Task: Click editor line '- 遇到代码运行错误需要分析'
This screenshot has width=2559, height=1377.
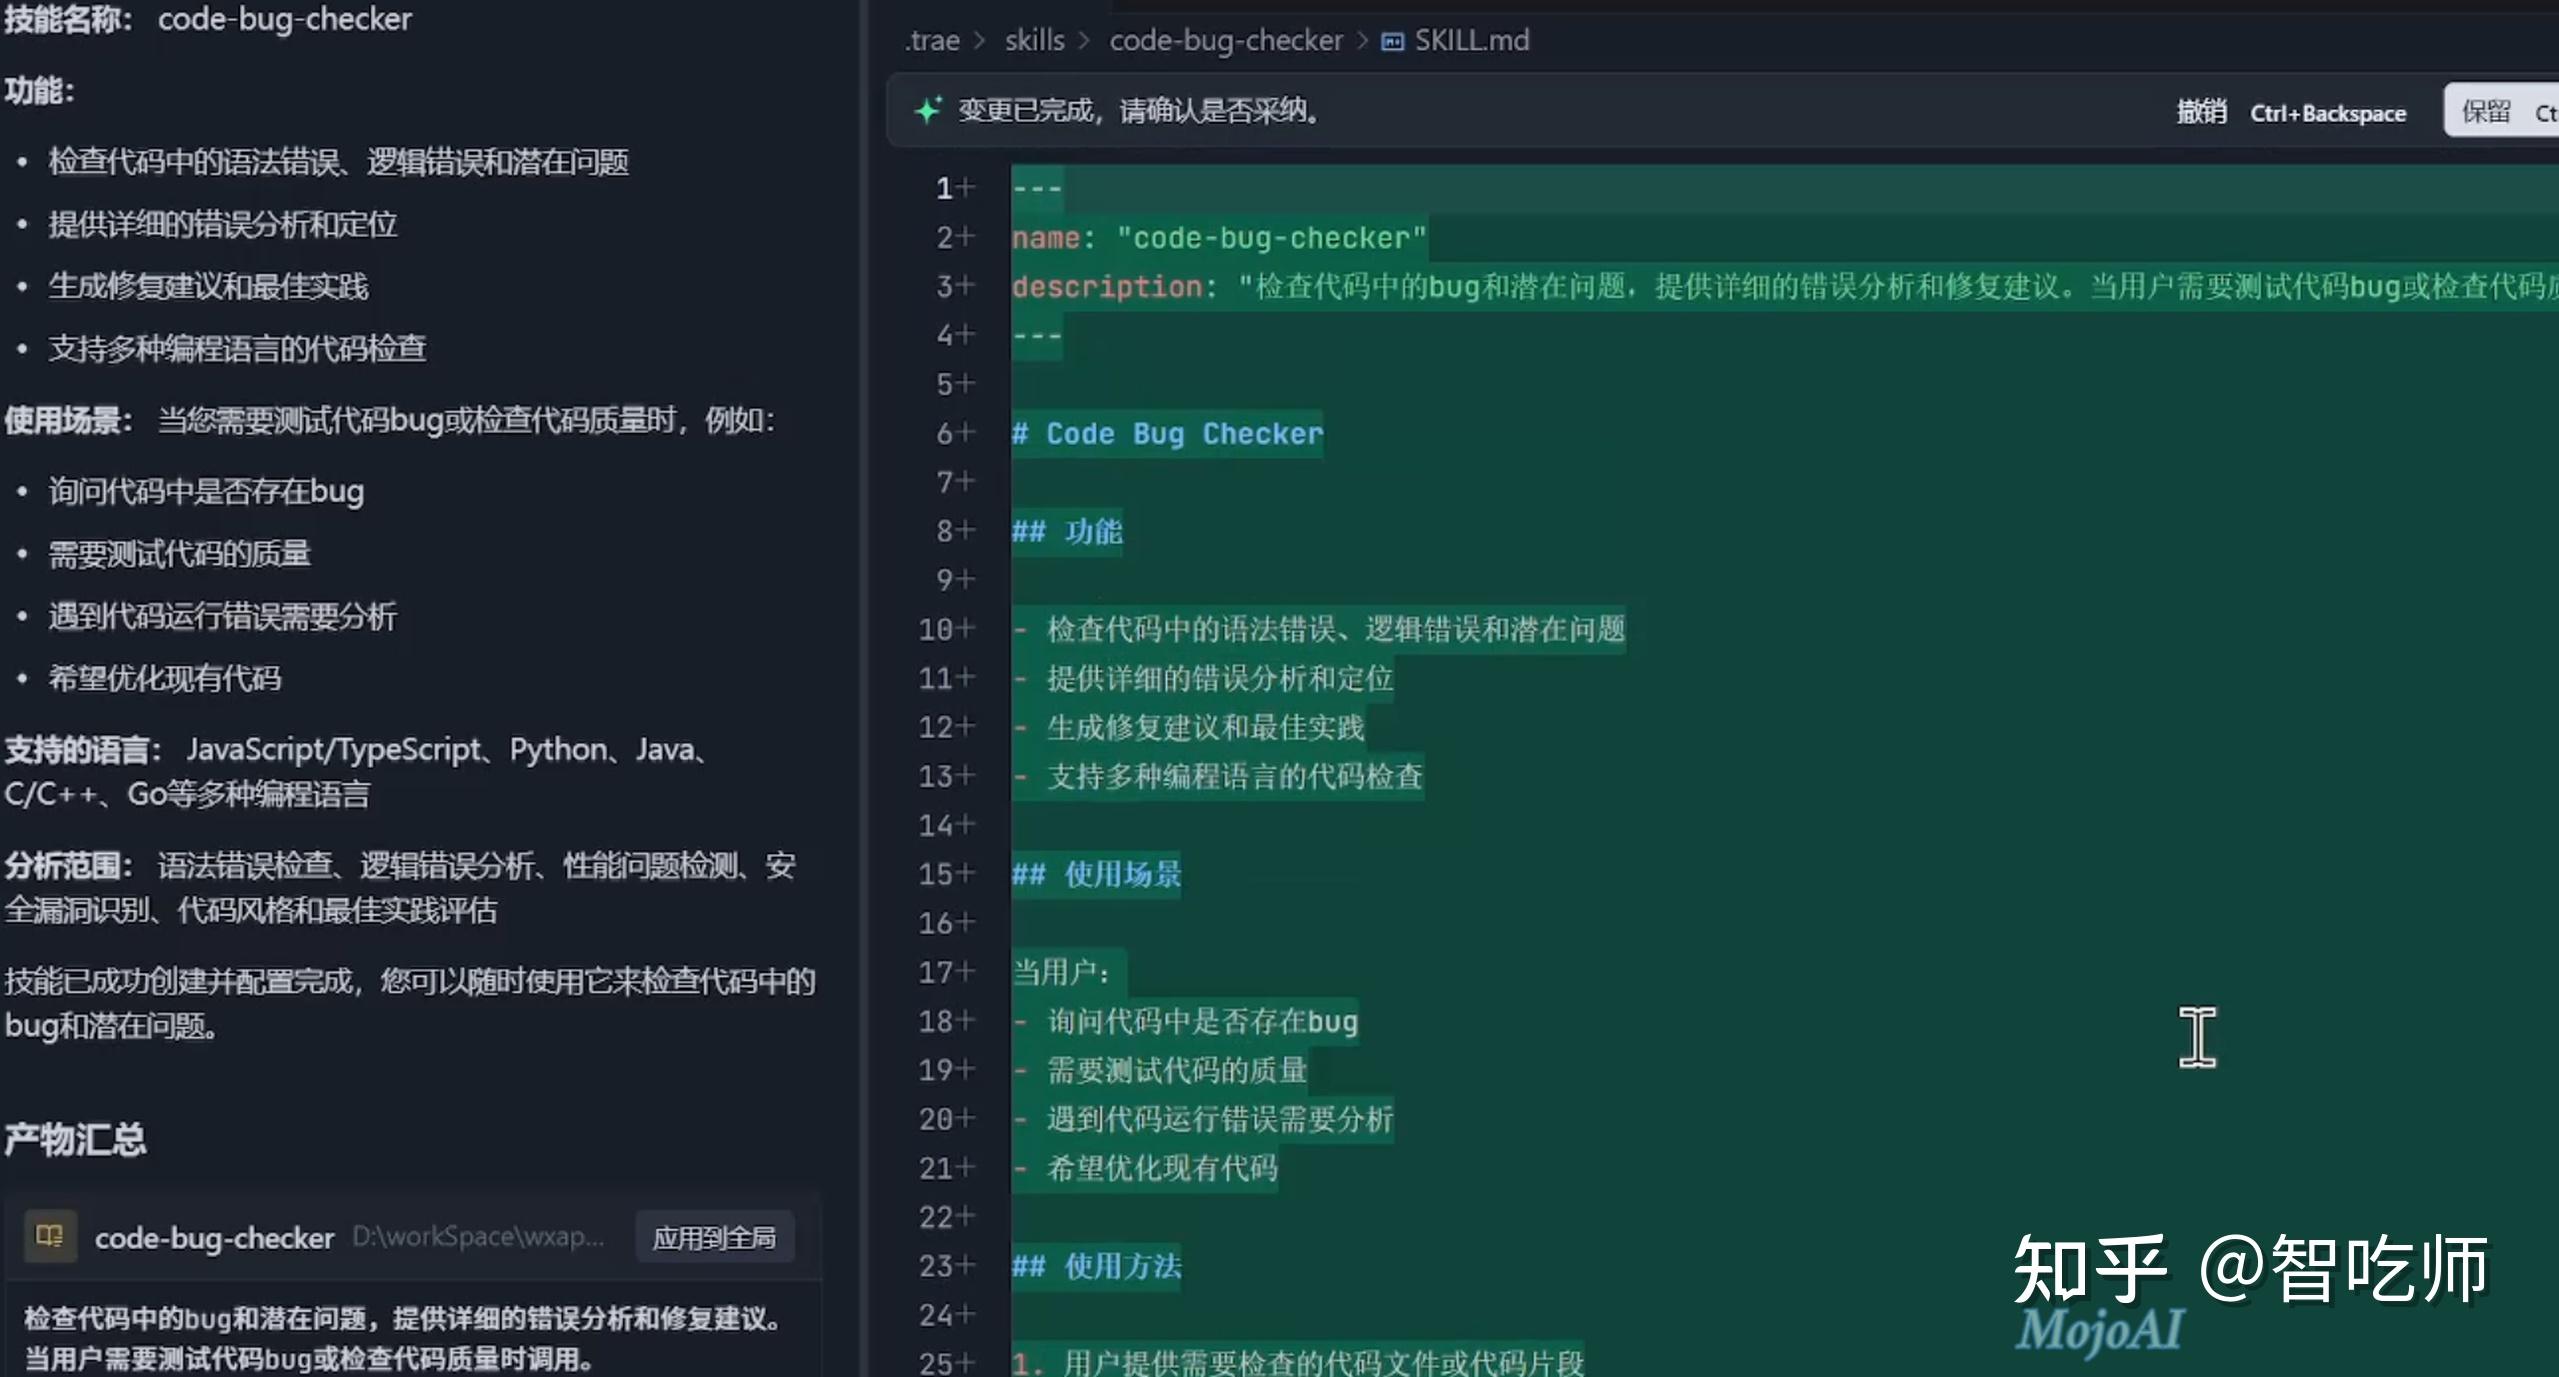Action: 1203,1119
